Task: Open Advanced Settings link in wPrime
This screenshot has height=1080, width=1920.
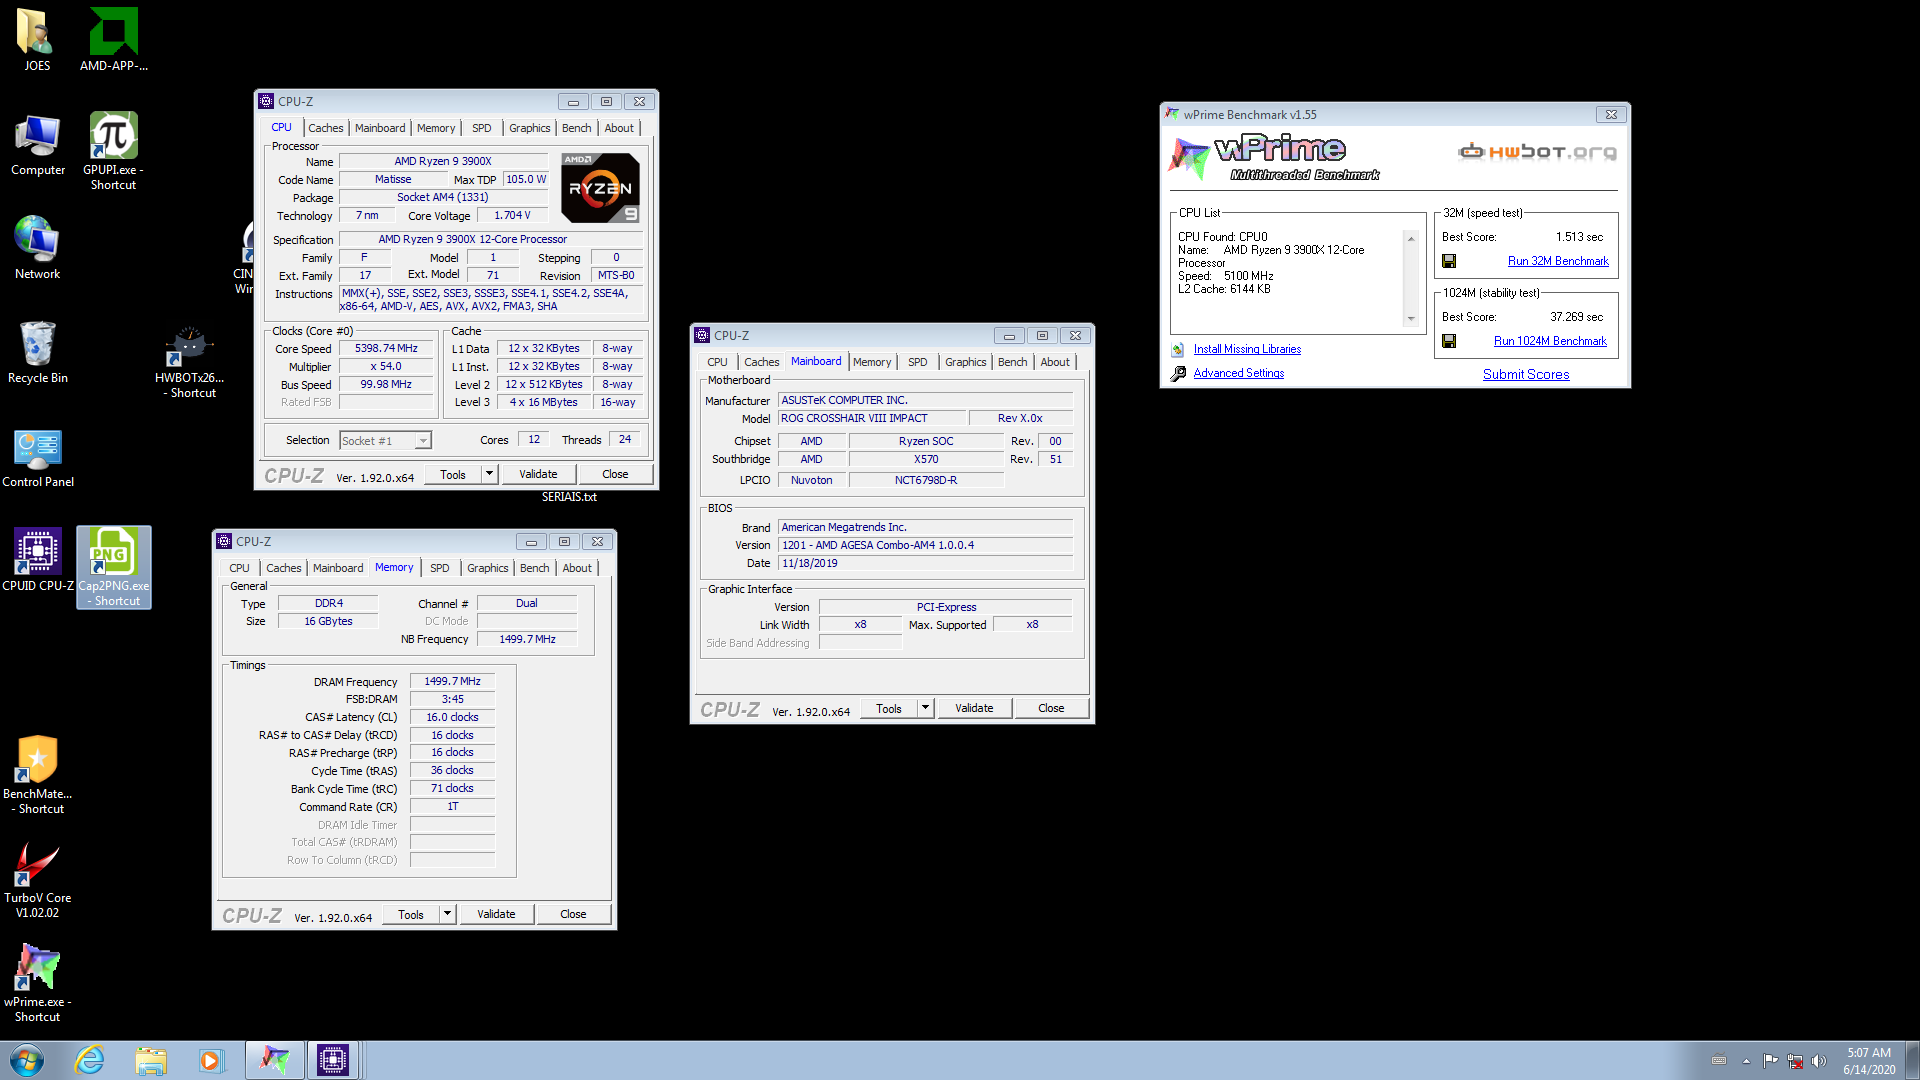Action: [1238, 373]
